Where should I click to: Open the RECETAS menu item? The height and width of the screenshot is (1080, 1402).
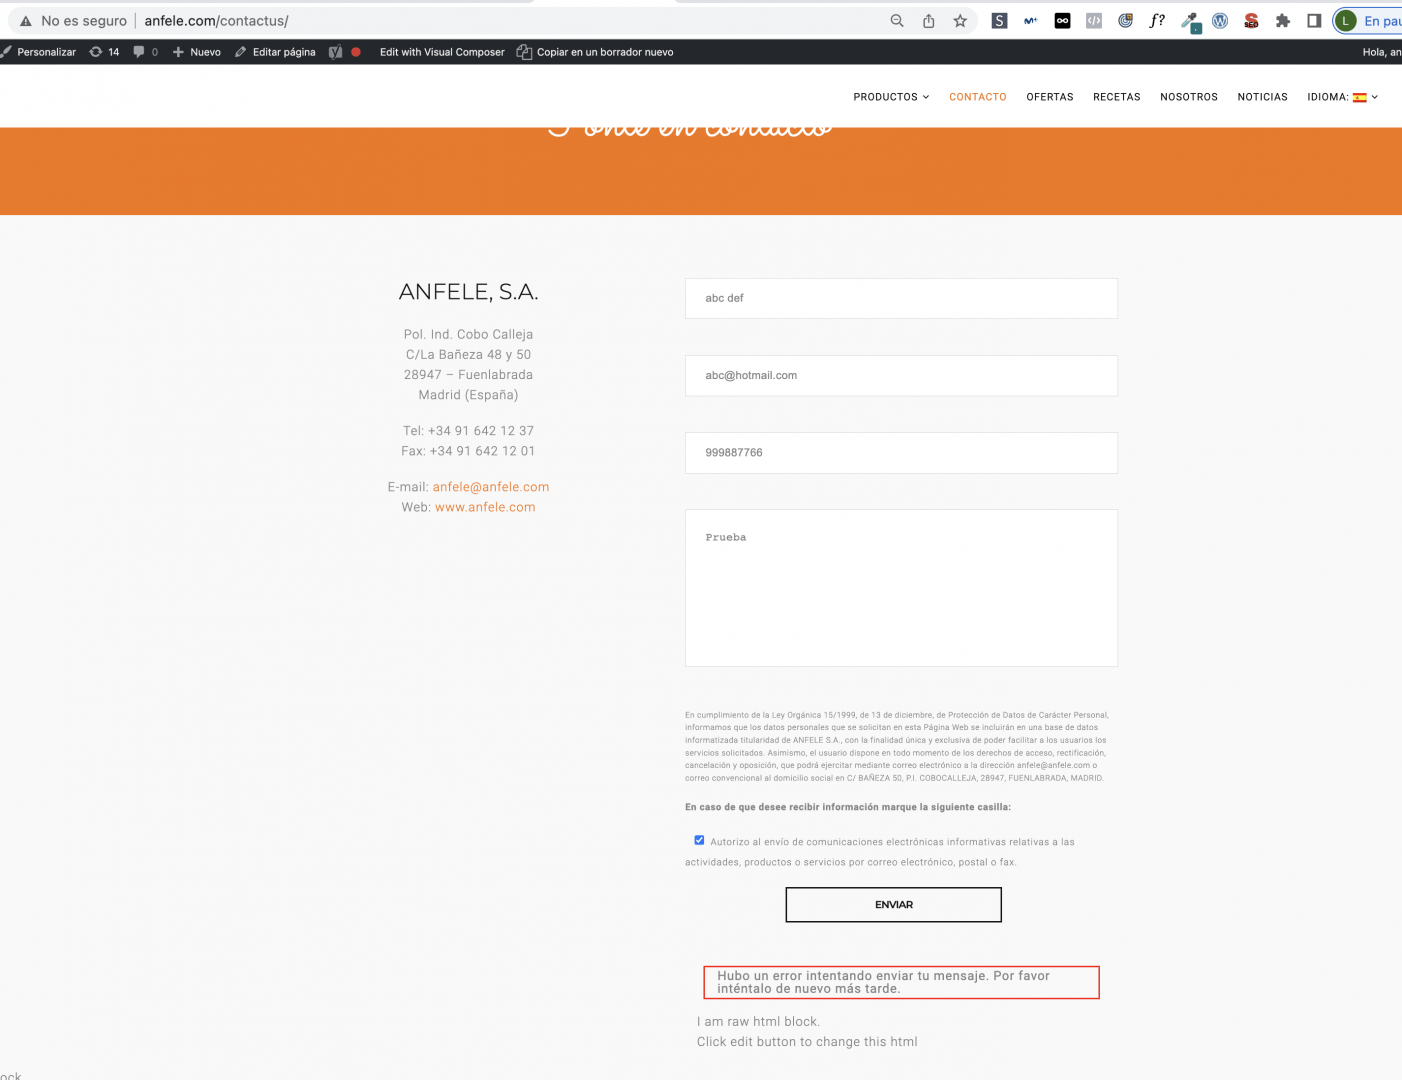tap(1117, 97)
